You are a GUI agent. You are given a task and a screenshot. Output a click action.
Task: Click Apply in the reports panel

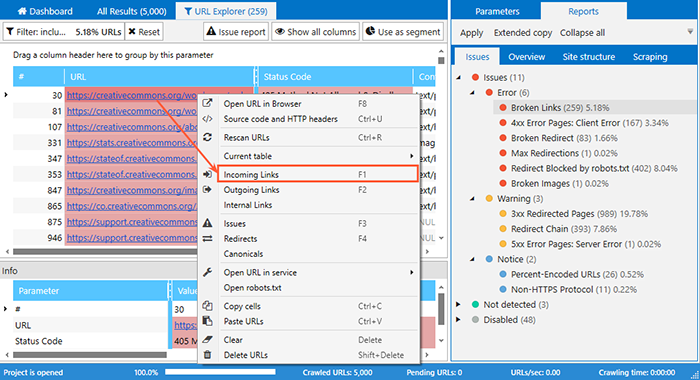pos(471,33)
